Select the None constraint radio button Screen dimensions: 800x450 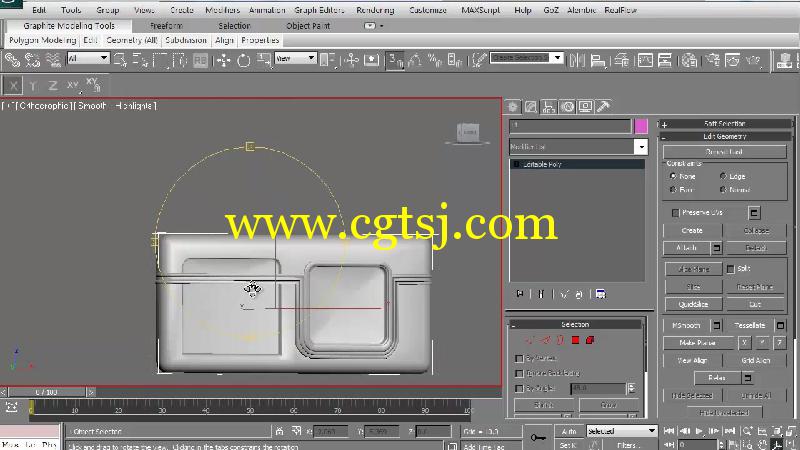coord(673,176)
